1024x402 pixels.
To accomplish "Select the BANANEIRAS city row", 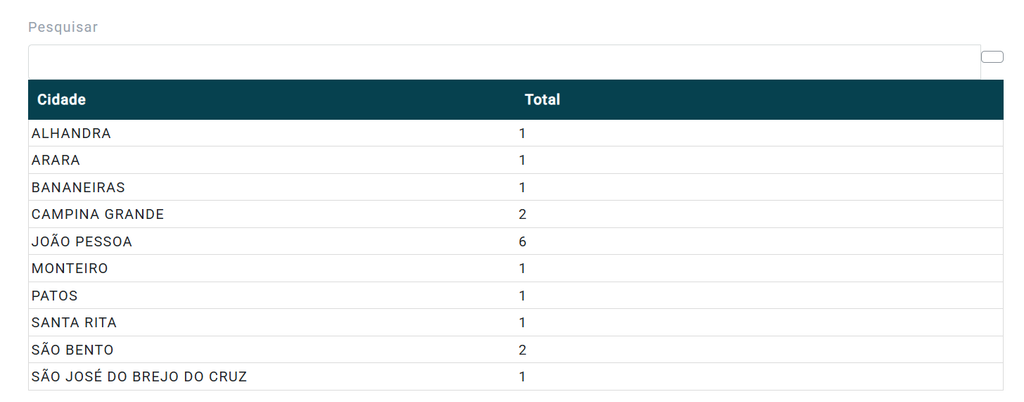I will pyautogui.click(x=515, y=187).
